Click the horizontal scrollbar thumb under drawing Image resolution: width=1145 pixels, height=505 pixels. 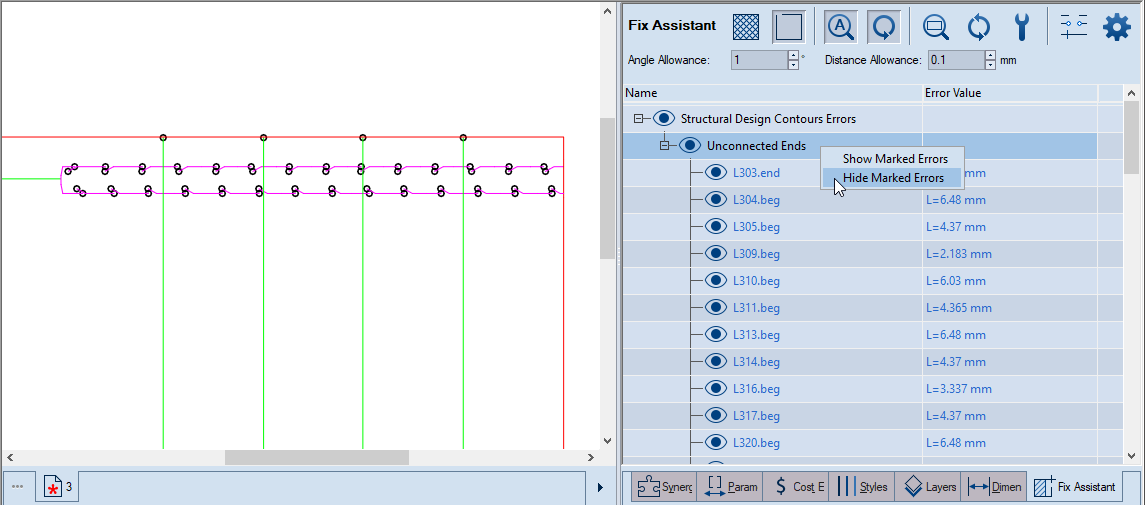click(316, 457)
